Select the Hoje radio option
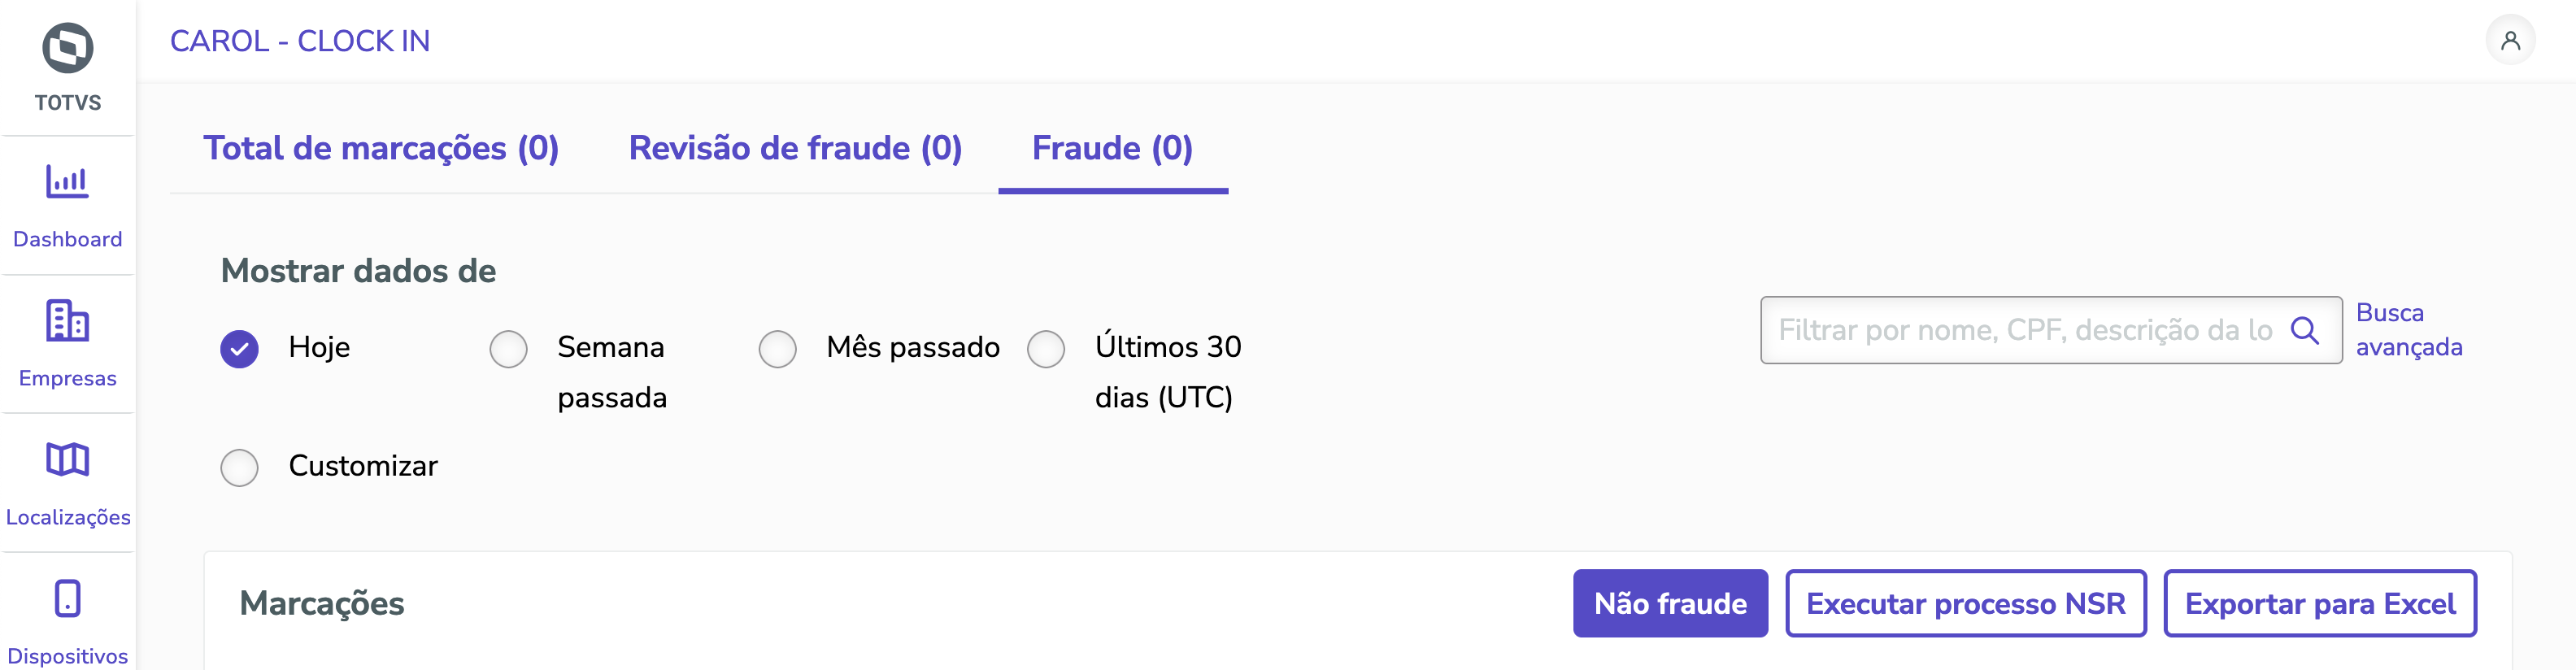The height and width of the screenshot is (670, 2576). pyautogui.click(x=239, y=349)
